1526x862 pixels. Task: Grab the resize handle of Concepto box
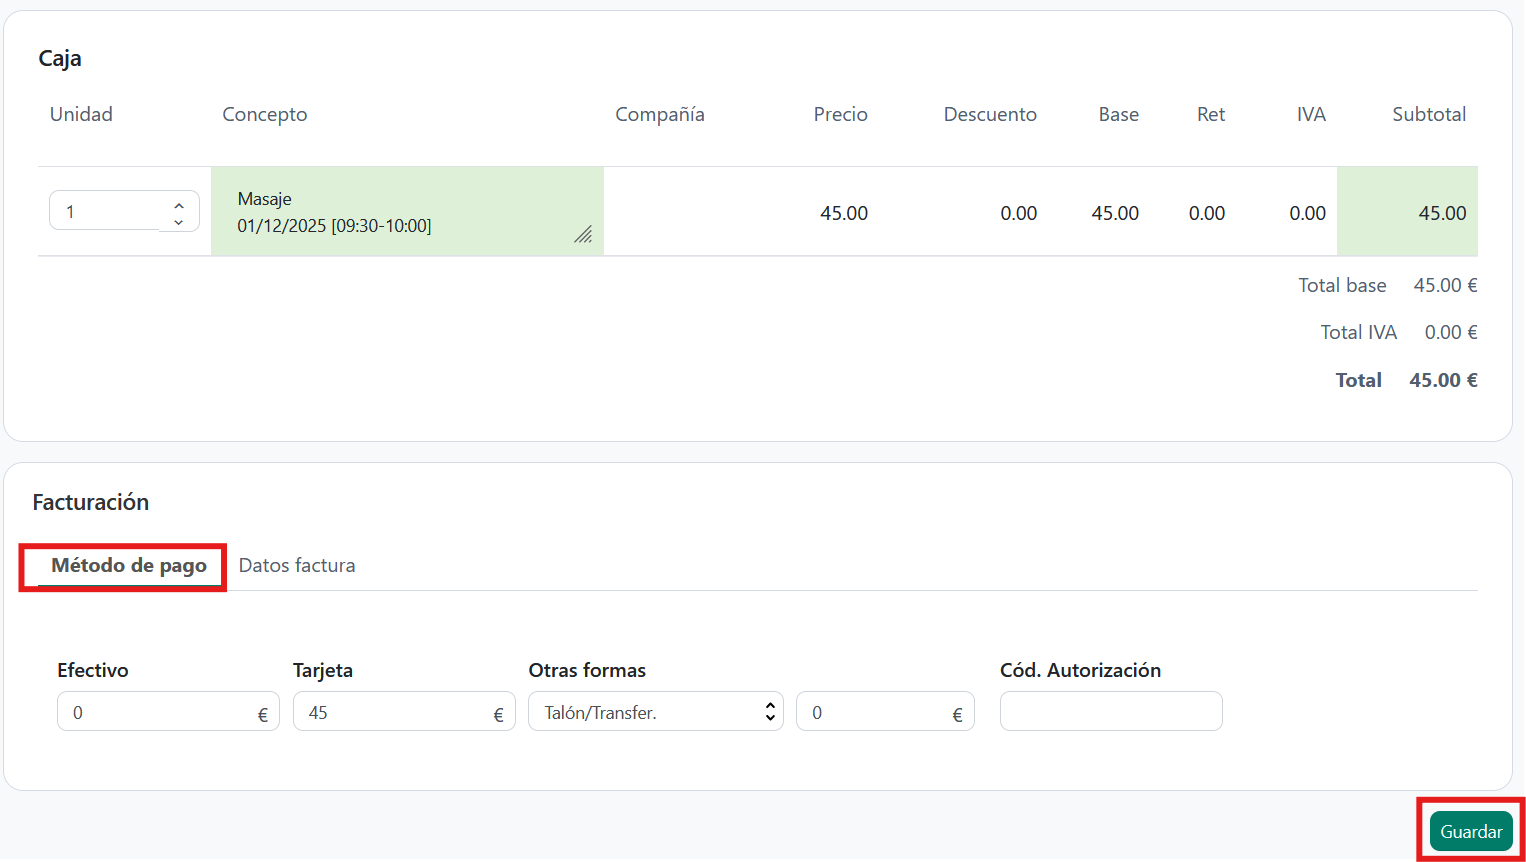click(583, 235)
